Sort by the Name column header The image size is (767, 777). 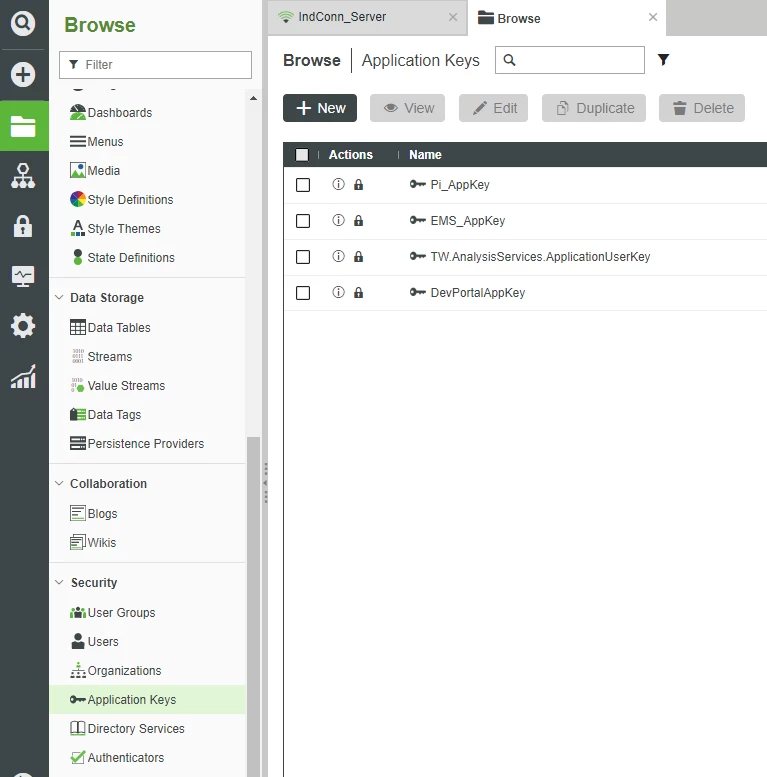[x=425, y=155]
